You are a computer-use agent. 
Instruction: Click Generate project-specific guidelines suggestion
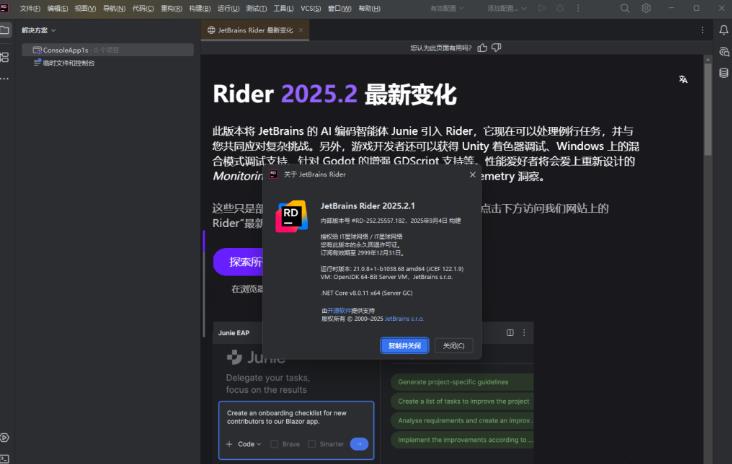click(462, 382)
